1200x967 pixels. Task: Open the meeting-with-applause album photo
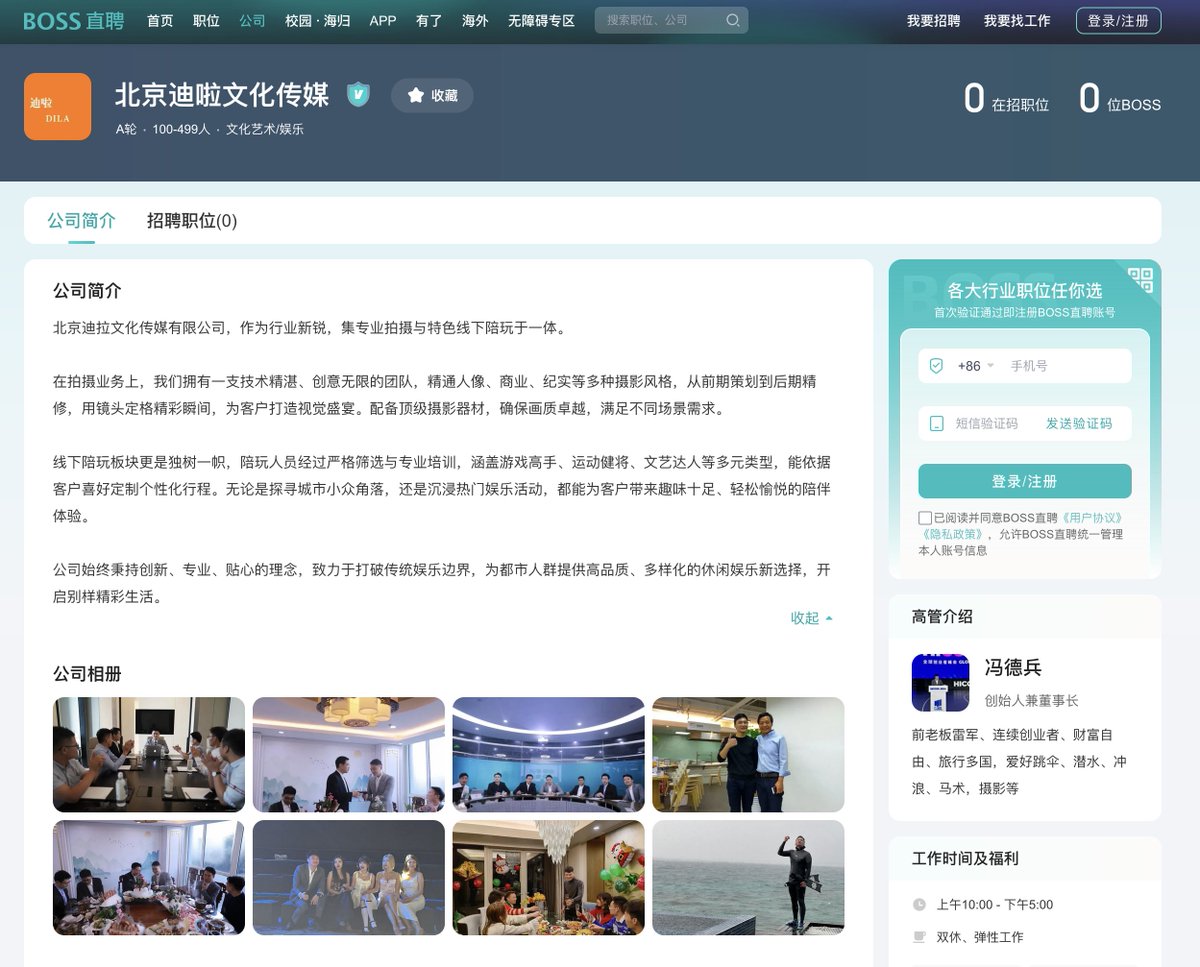click(x=149, y=754)
